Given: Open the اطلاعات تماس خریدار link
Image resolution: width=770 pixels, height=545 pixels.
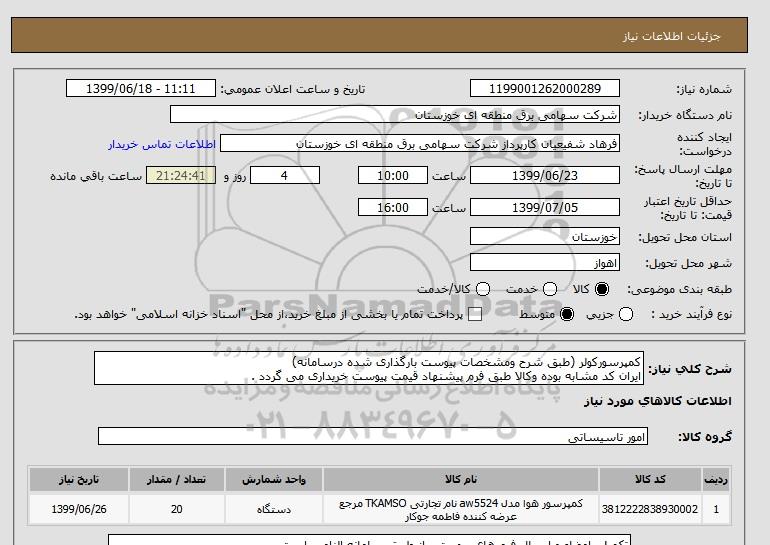Looking at the screenshot, I should click(x=162, y=144).
